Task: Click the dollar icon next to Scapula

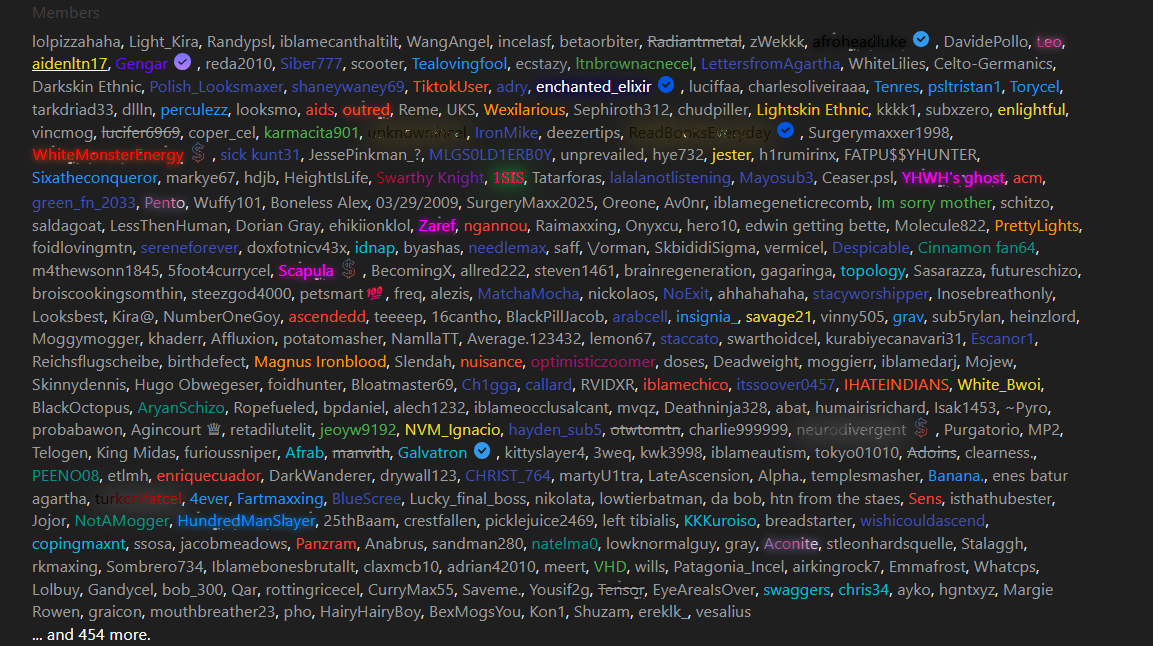Action: point(348,270)
